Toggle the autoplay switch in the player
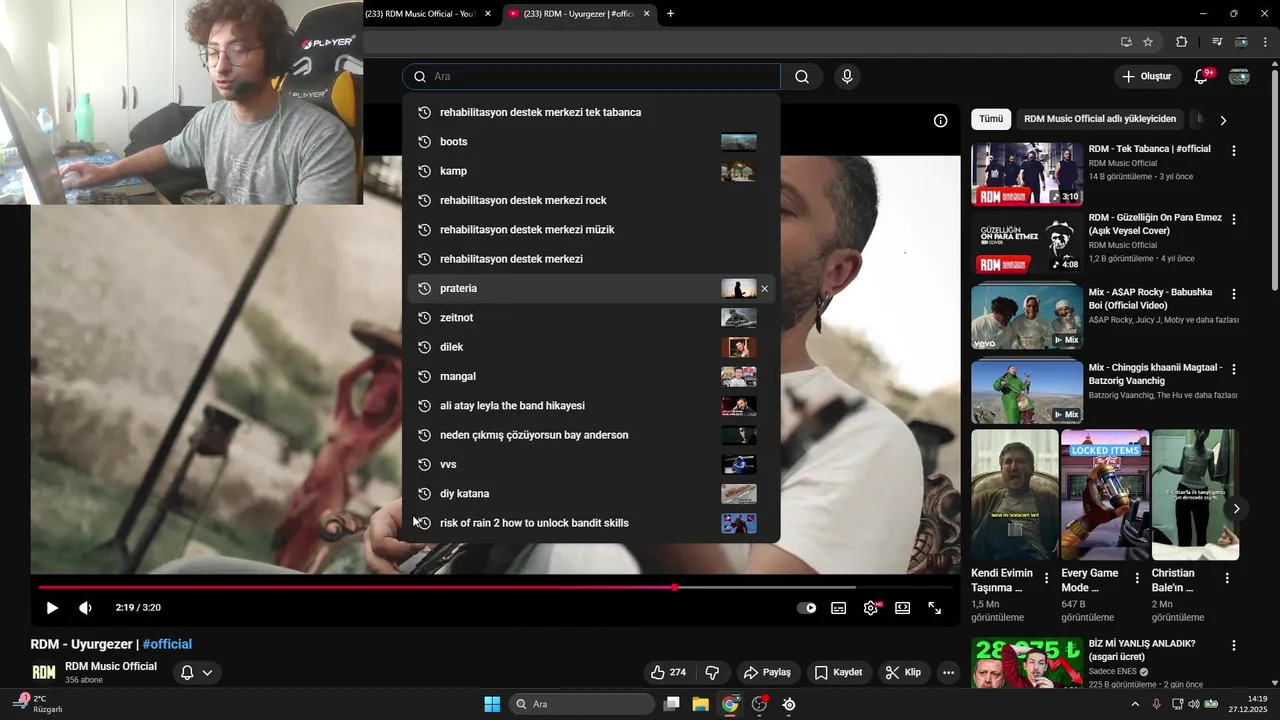1280x720 pixels. point(806,608)
